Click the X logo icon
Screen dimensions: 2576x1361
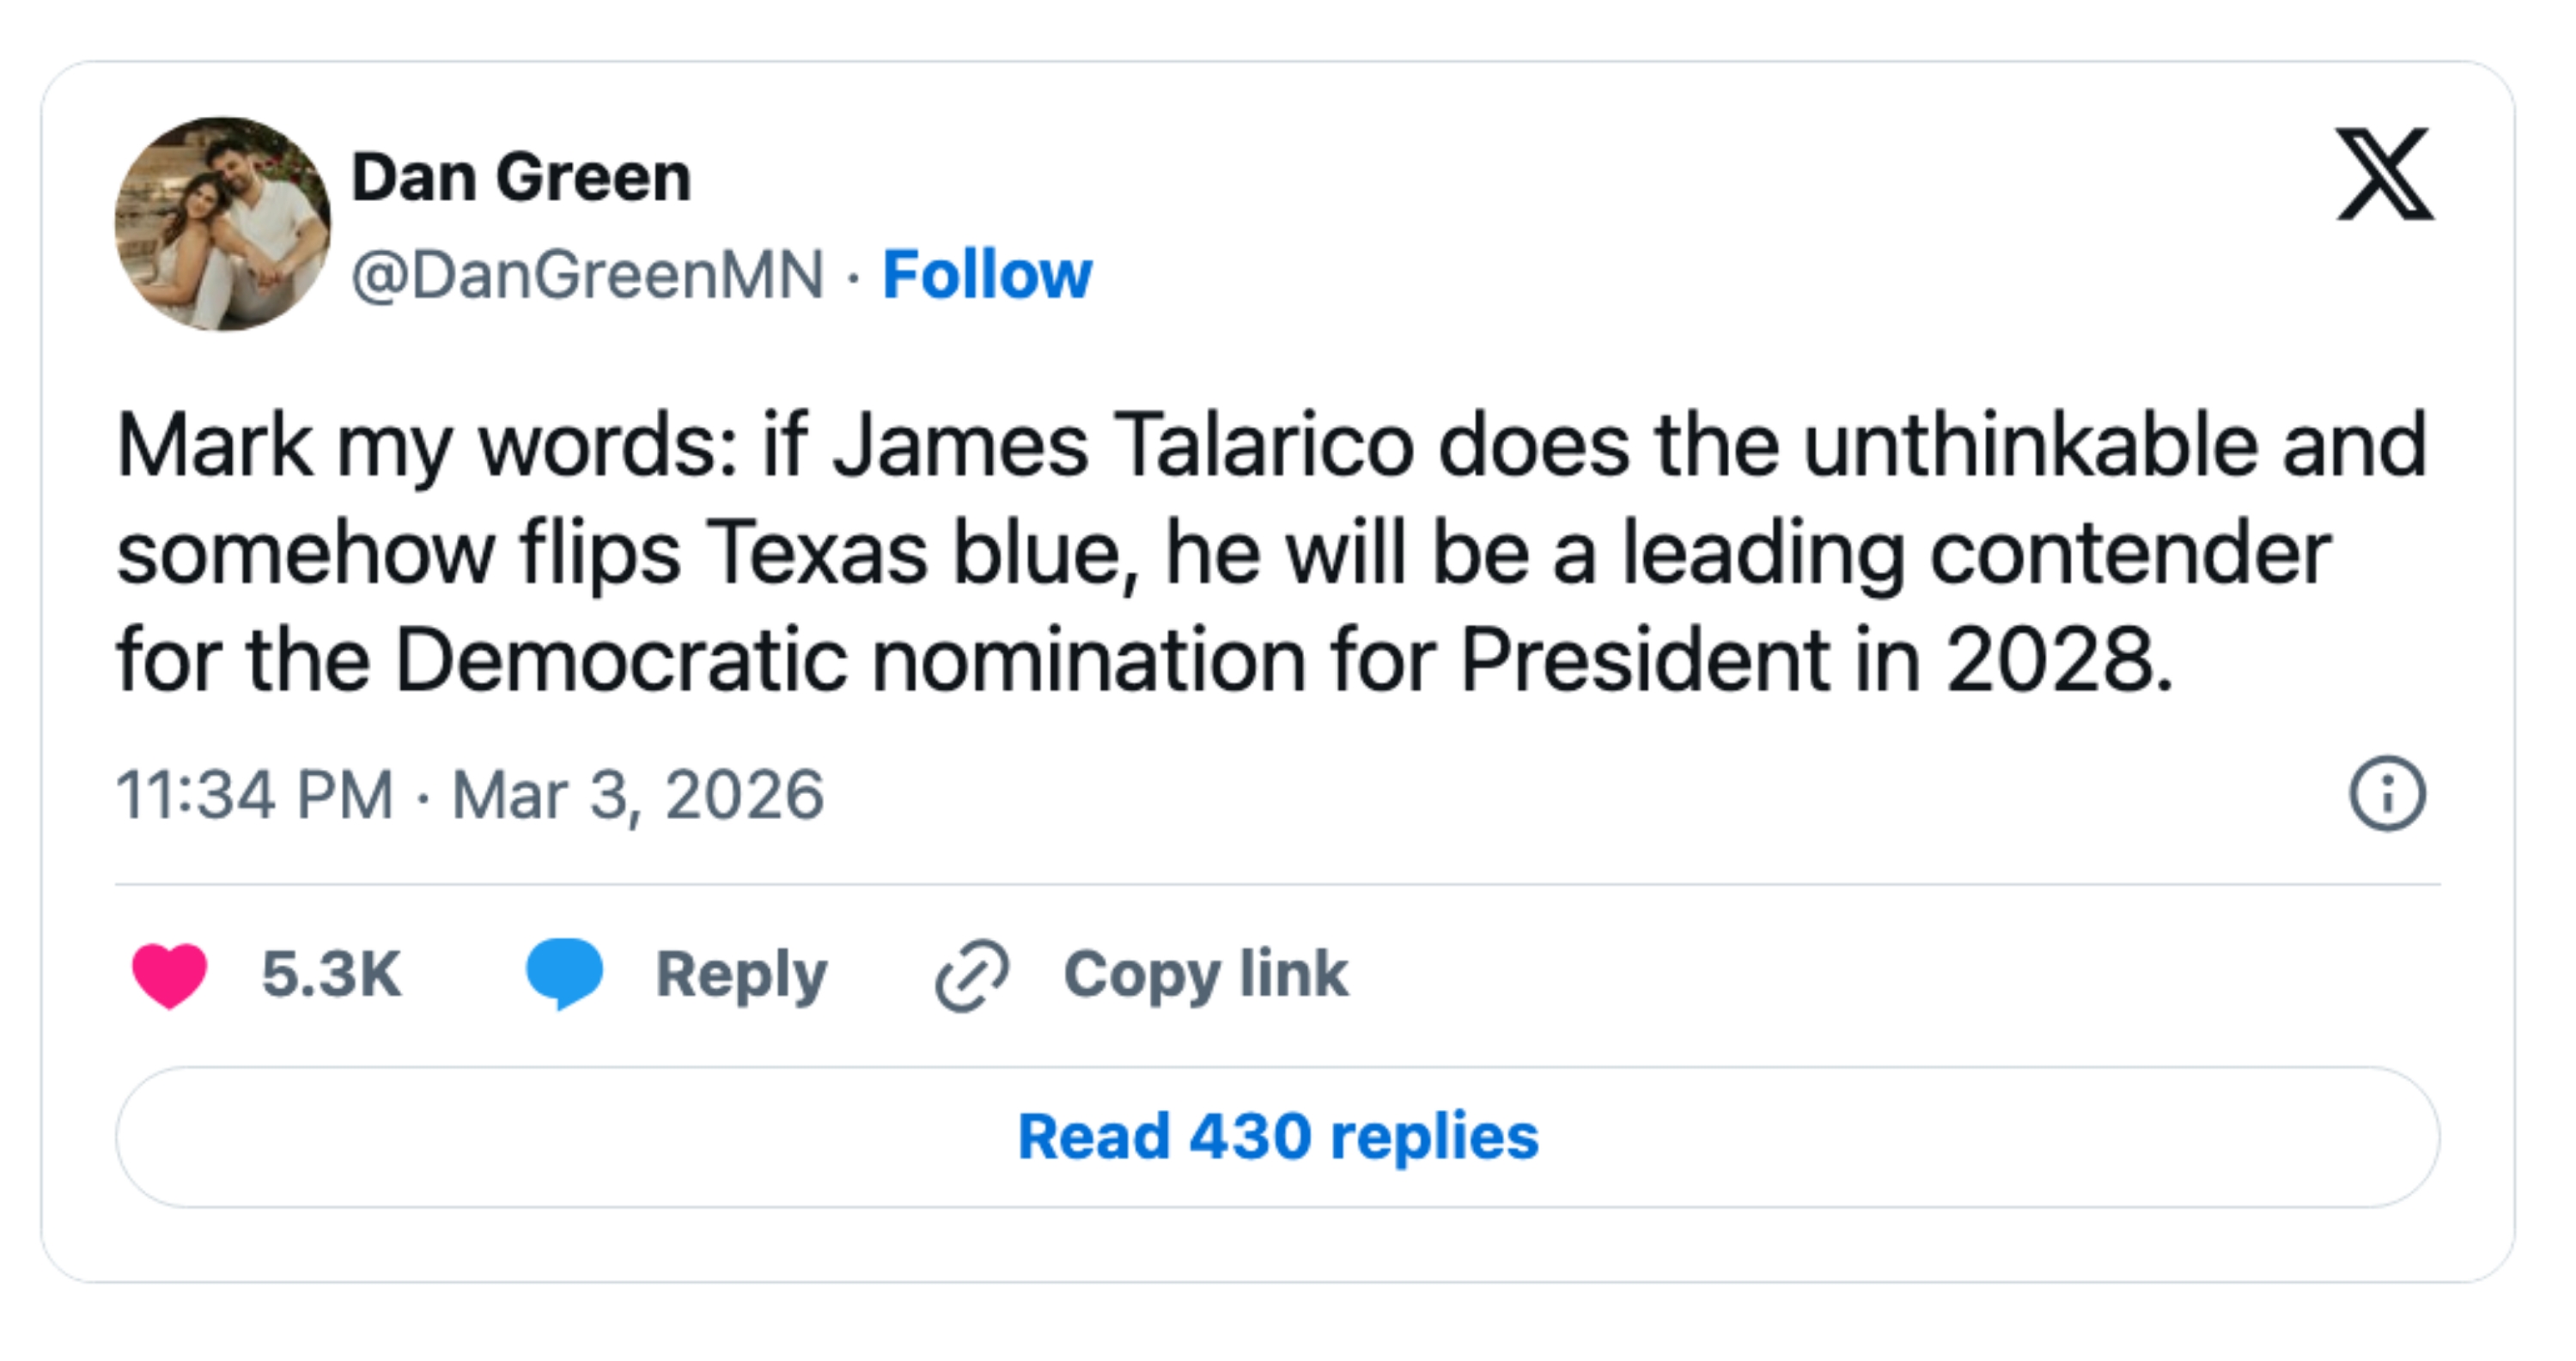pos(2385,174)
